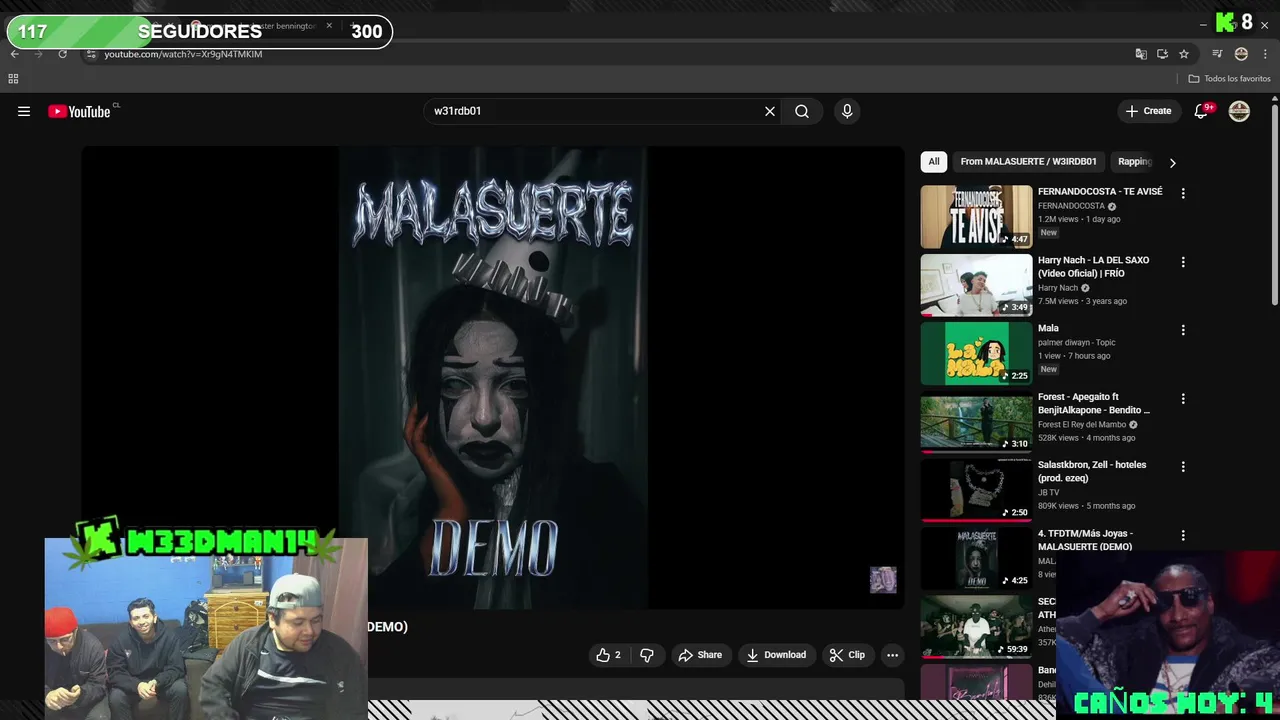
Task: Like the video with the thumbs up
Action: [608, 655]
